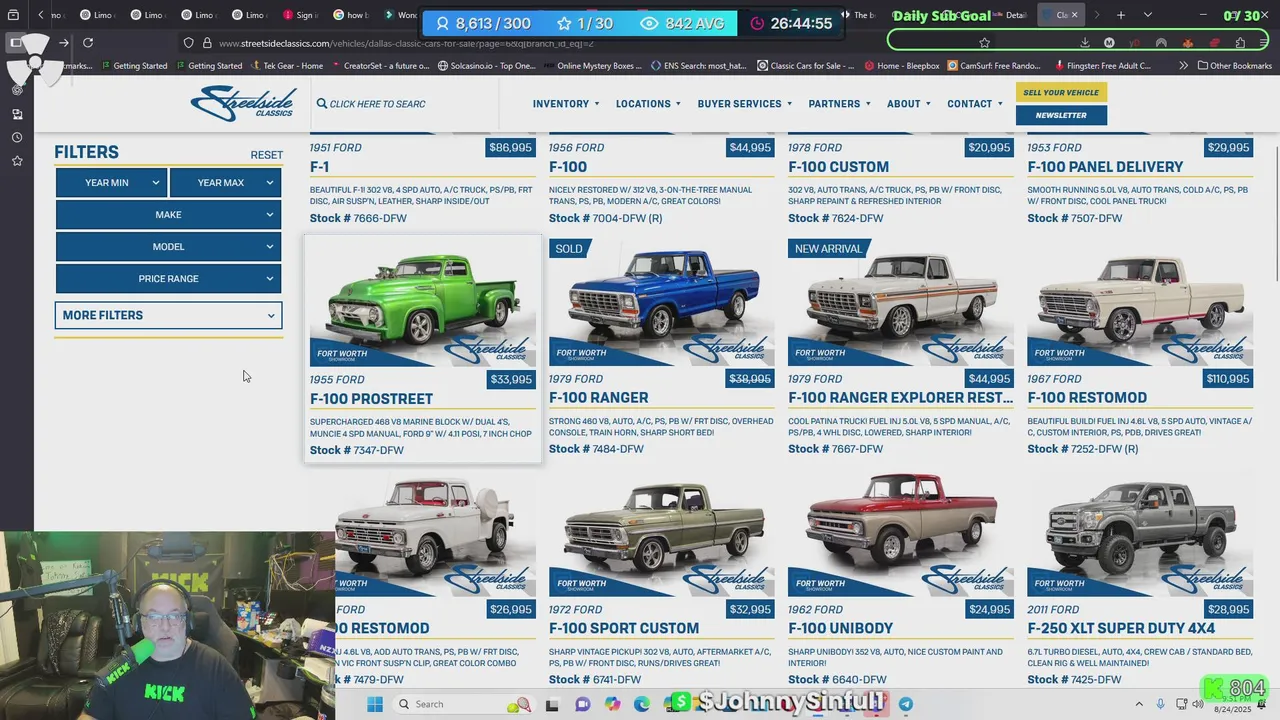Open the Home - Bleepbox bookmark
Image resolution: width=1280 pixels, height=720 pixels.
click(x=900, y=66)
